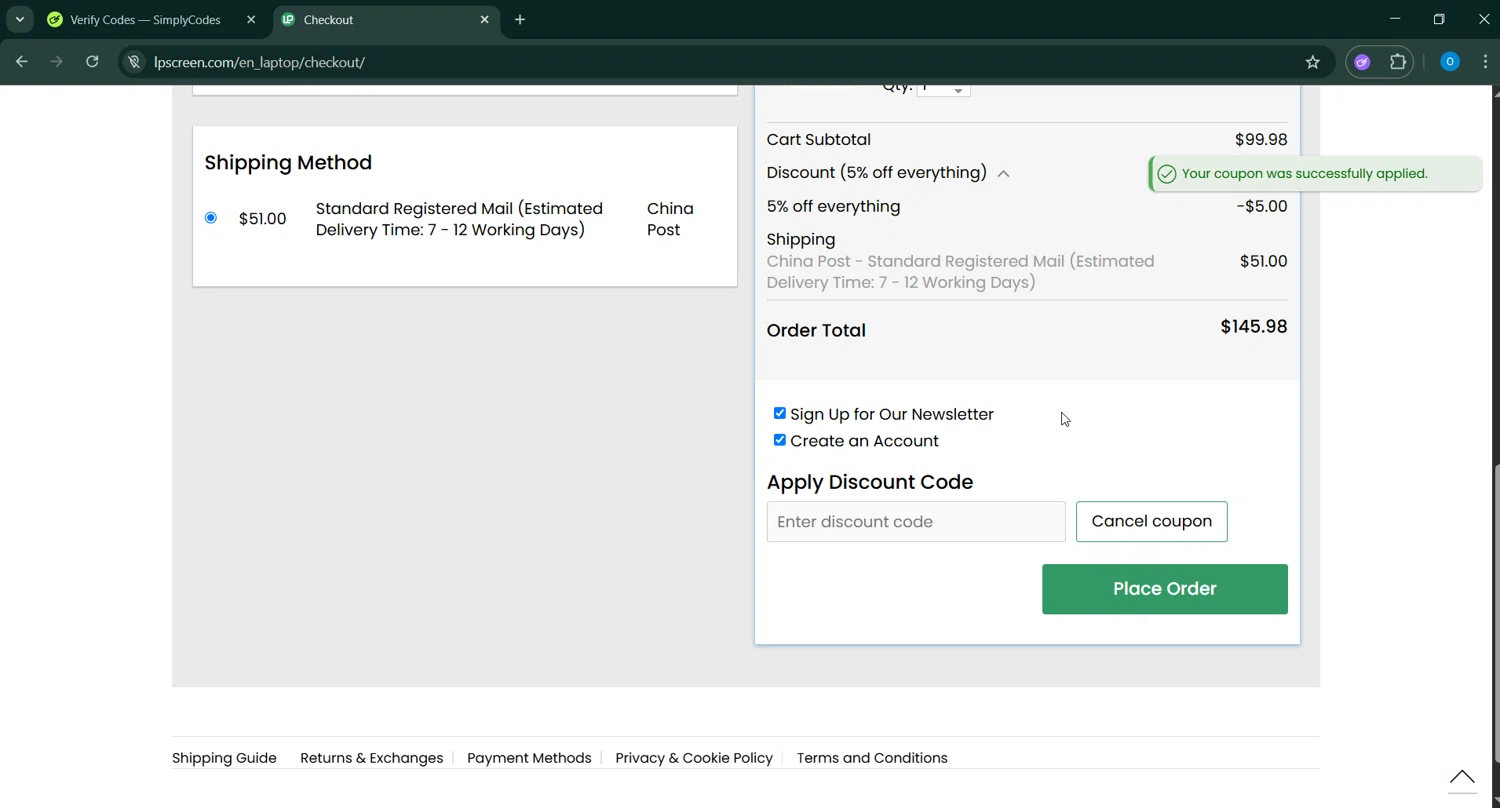Viewport: 1500px width, 808px height.
Task: Open Chrome three-dot menu
Action: point(1485,62)
